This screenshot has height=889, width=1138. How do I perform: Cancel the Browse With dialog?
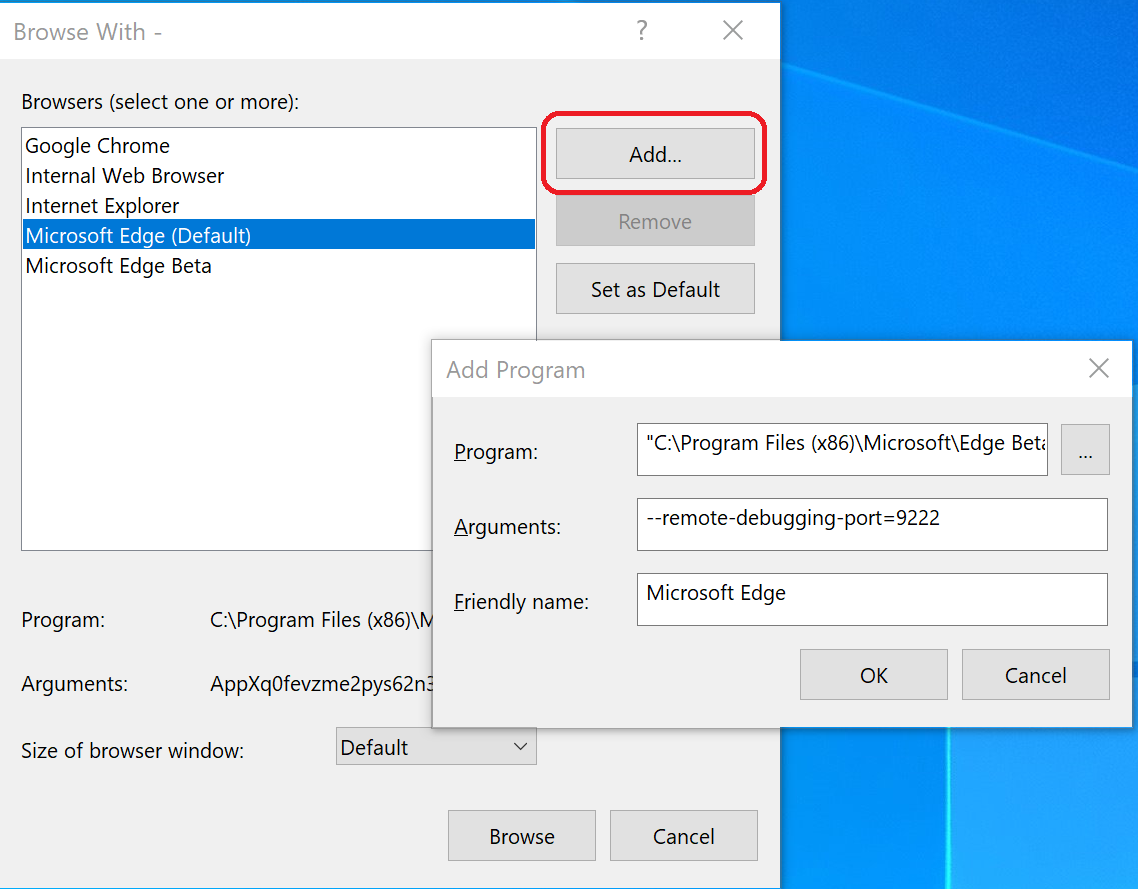coord(683,836)
